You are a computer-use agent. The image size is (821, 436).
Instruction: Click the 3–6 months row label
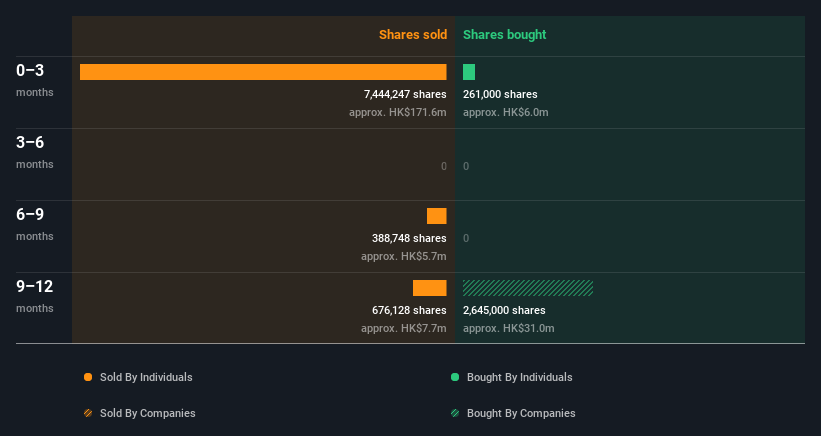(x=35, y=152)
